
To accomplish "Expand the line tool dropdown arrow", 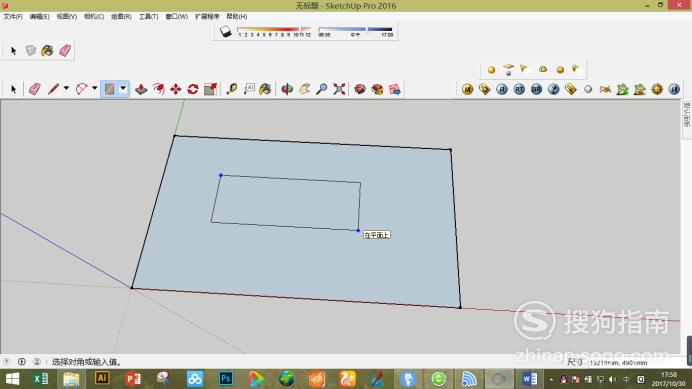I will [66, 88].
